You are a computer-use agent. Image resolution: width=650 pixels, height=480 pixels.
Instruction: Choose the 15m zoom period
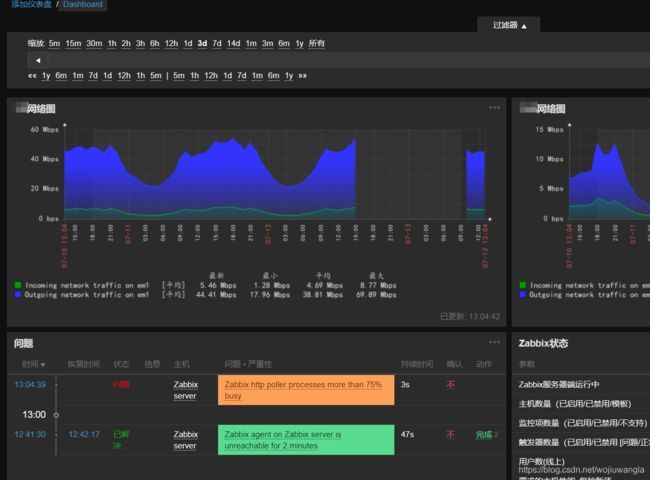[73, 44]
